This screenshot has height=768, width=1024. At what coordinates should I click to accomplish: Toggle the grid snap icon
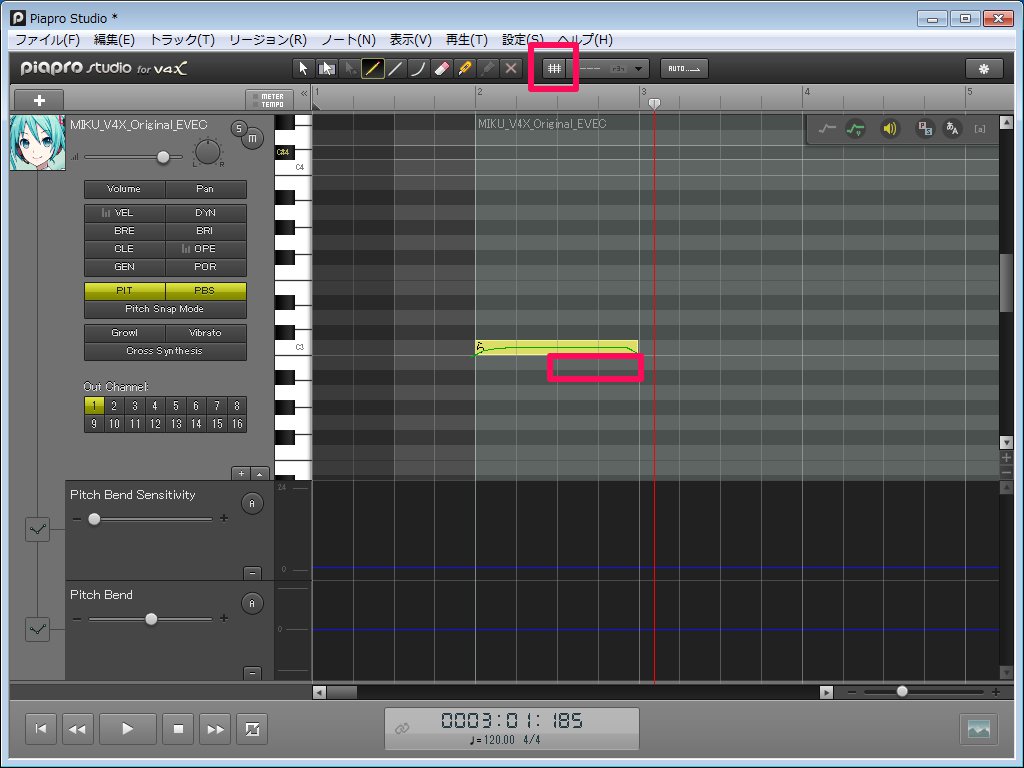point(553,68)
